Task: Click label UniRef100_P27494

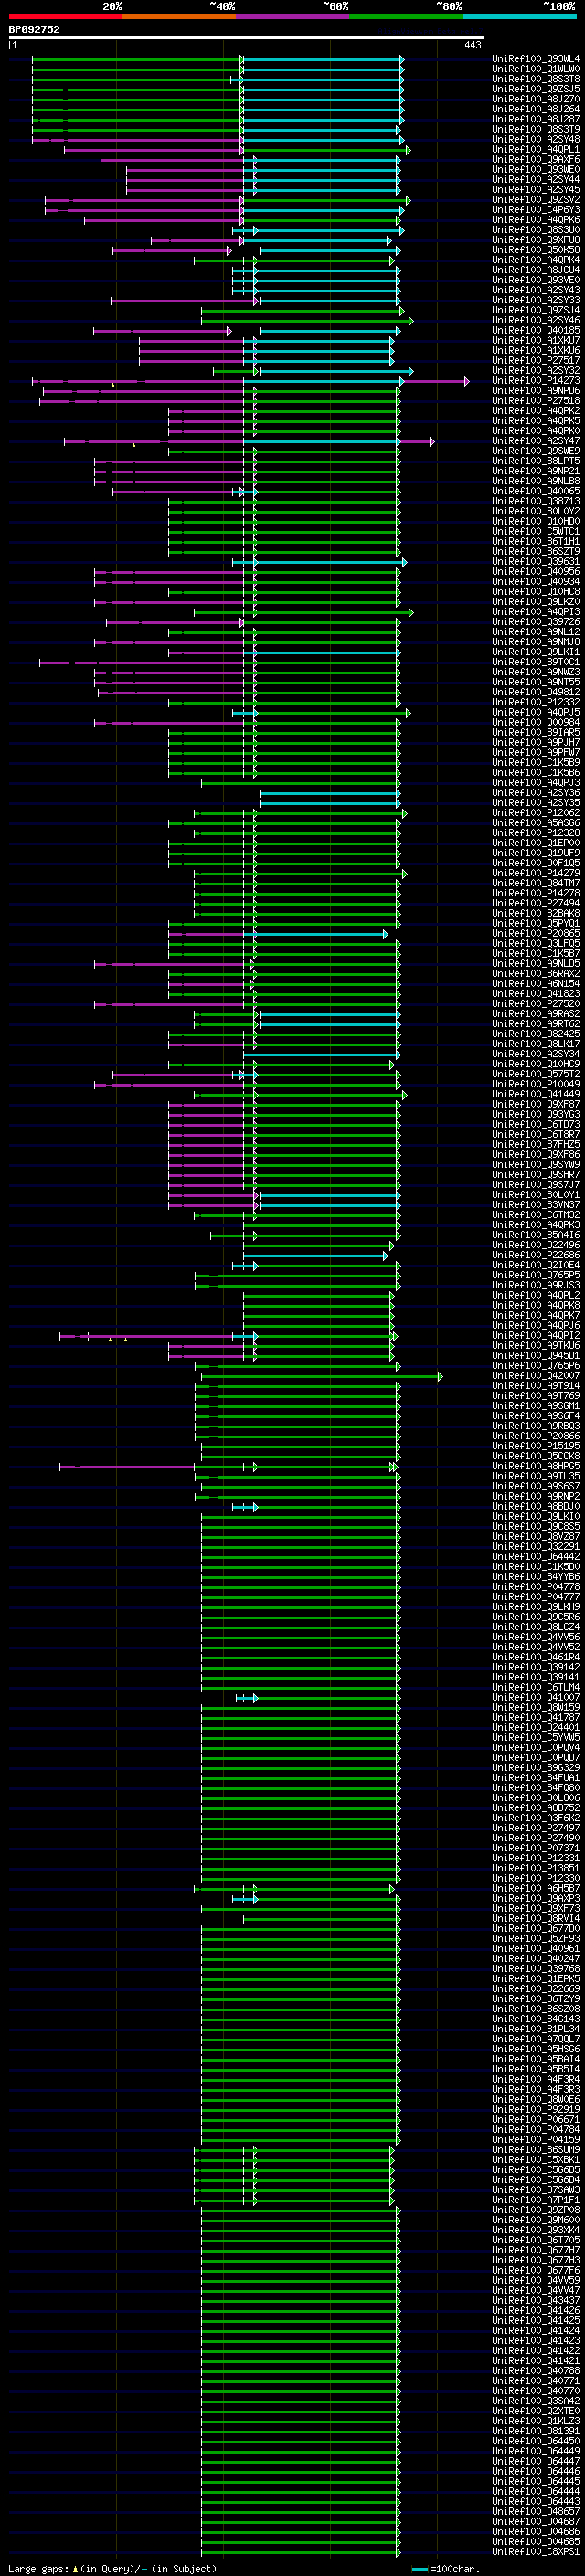Action: coord(536,903)
